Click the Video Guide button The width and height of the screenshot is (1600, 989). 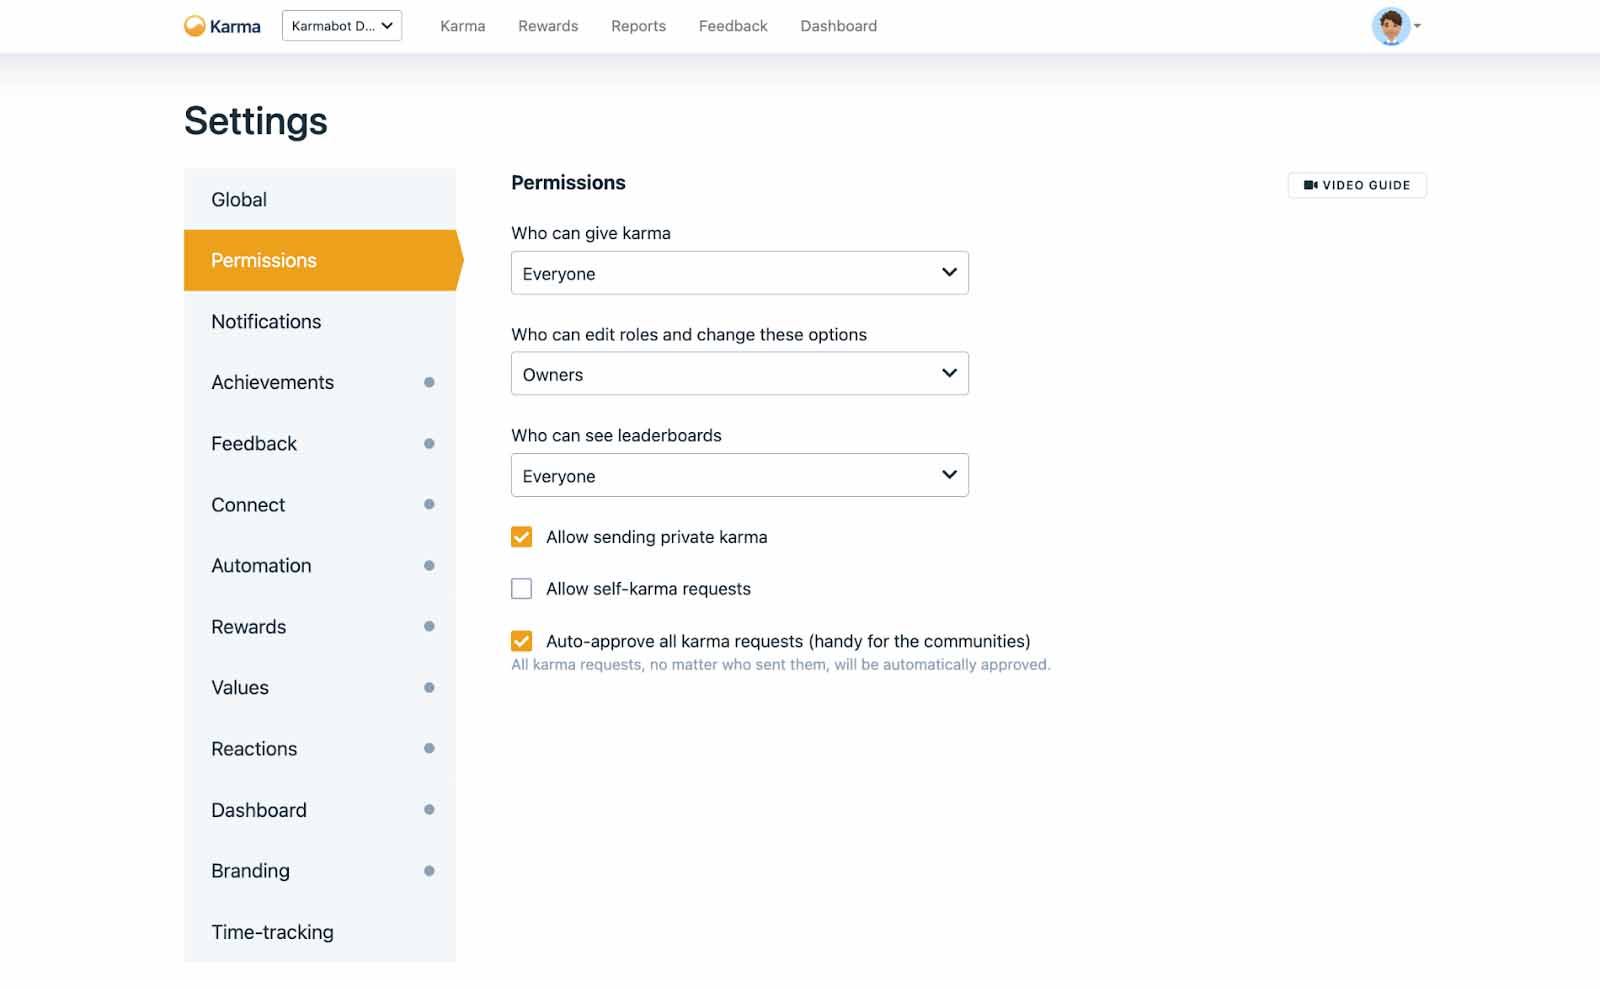pos(1357,185)
